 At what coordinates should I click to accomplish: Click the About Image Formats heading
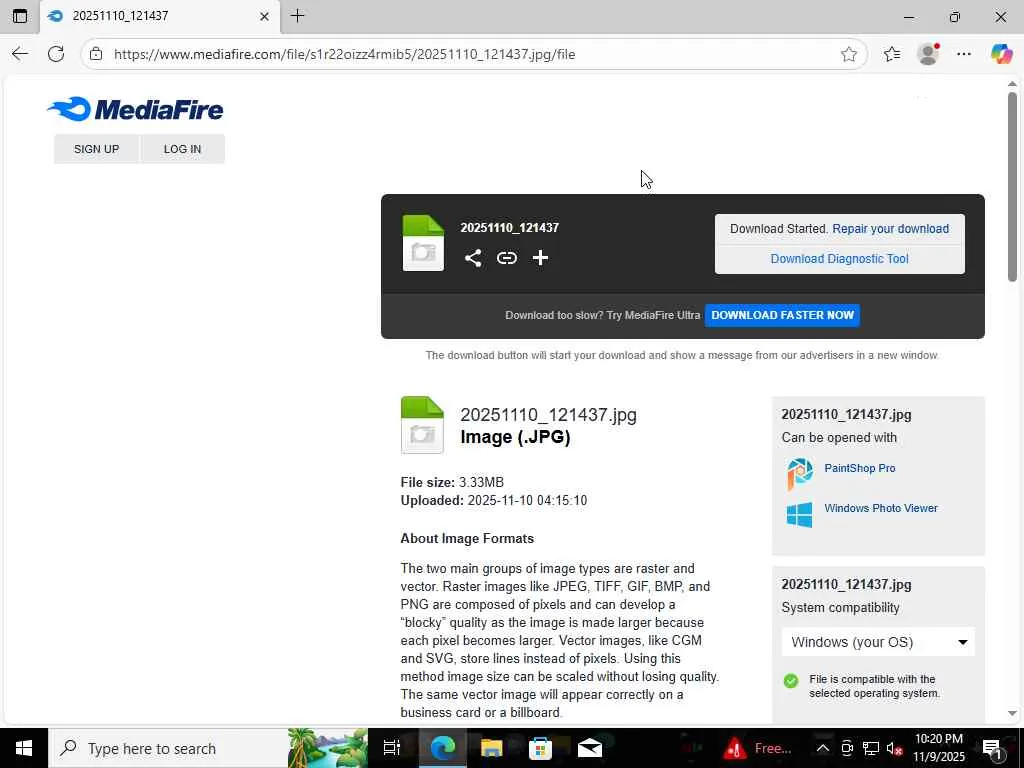tap(467, 538)
